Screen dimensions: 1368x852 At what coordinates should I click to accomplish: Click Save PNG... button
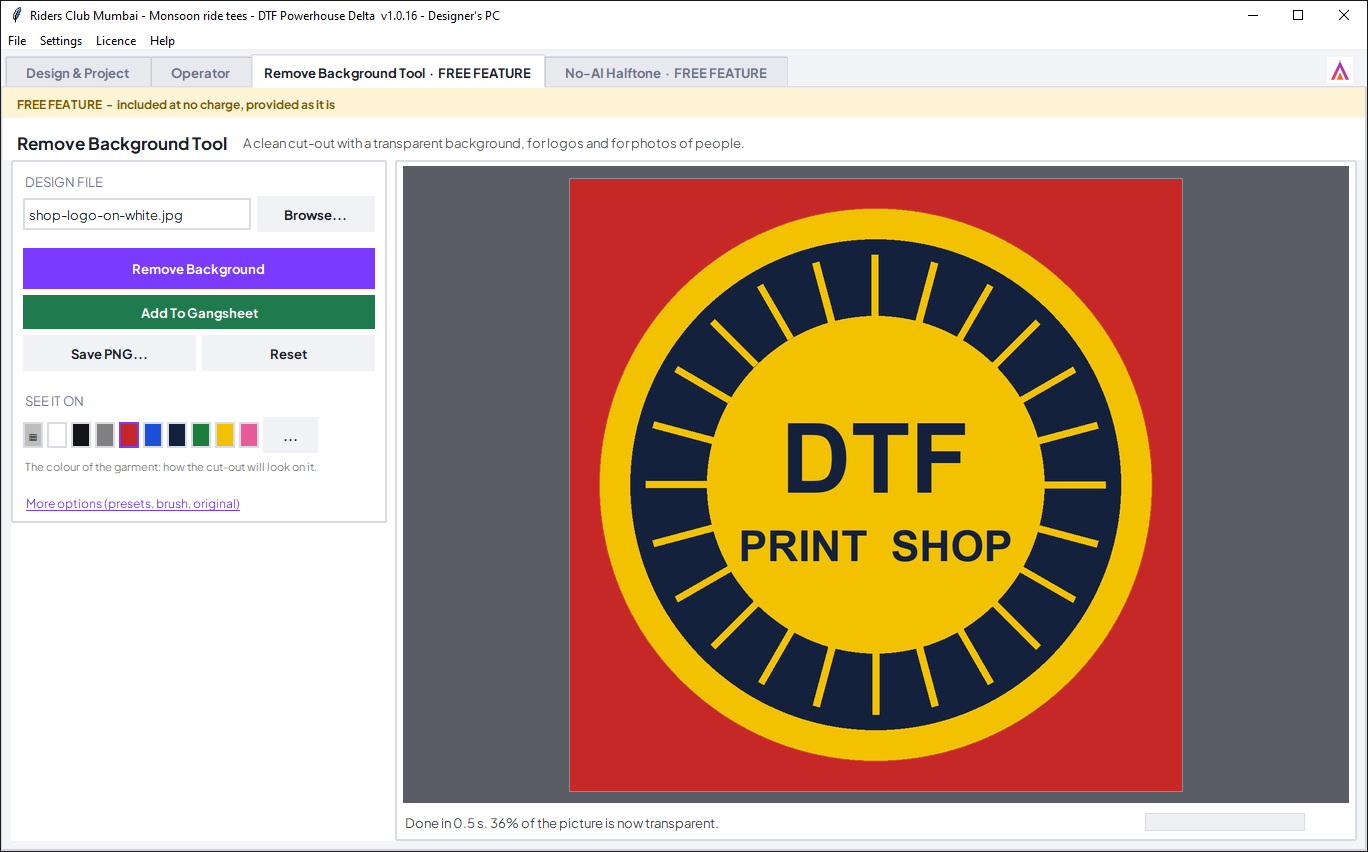[x=109, y=354]
